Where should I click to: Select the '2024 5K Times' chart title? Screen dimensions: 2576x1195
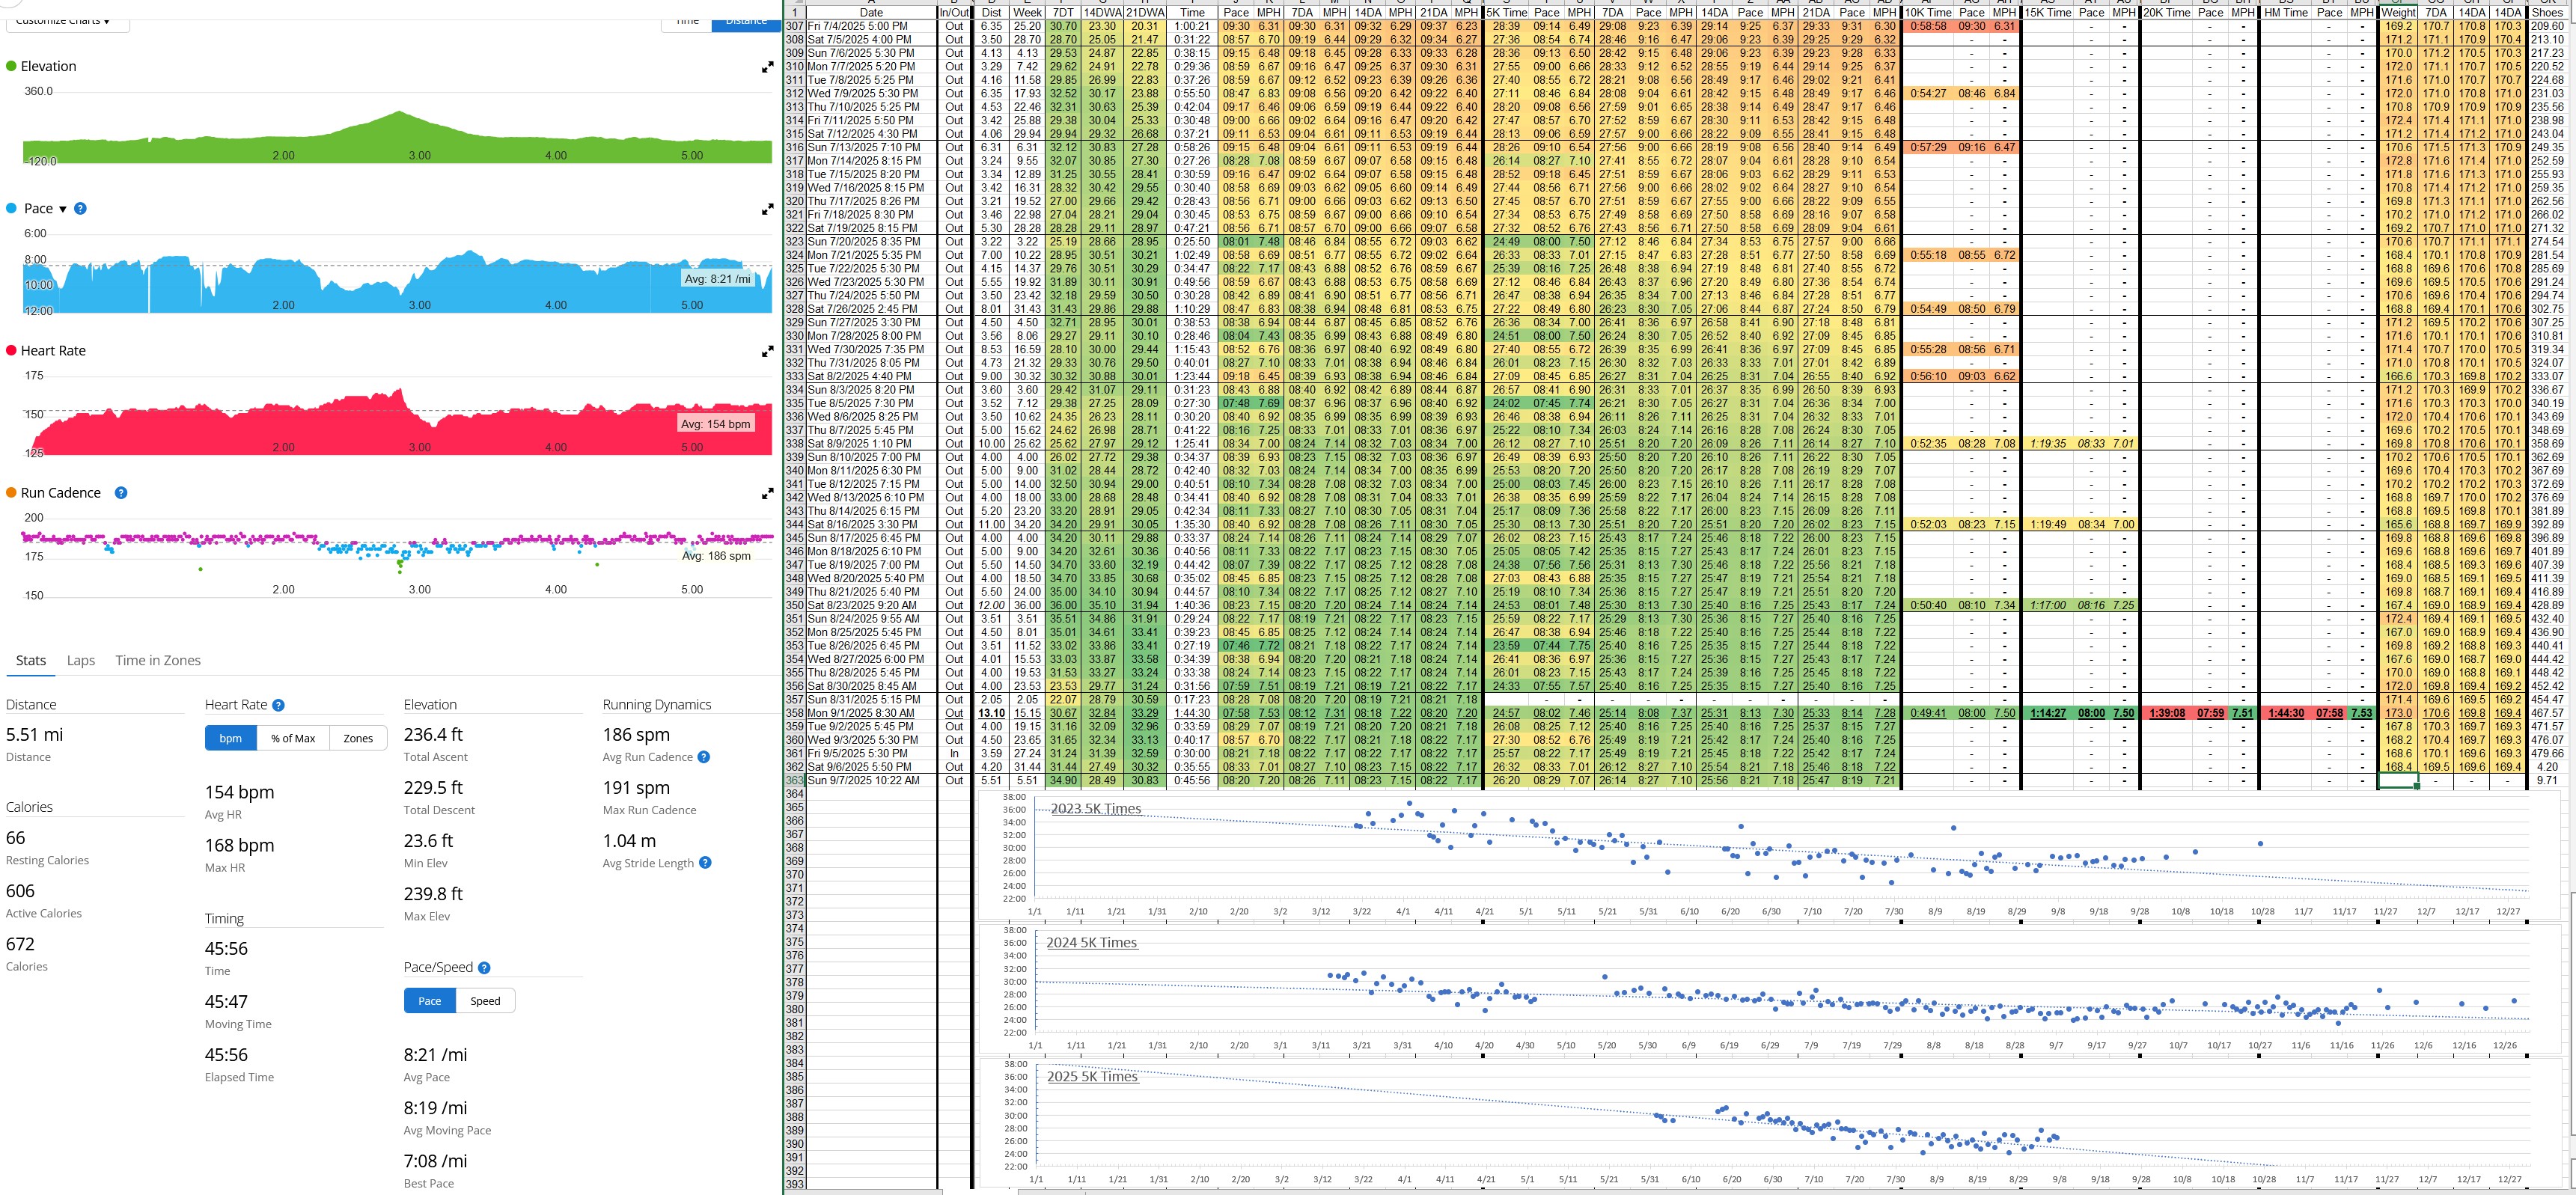(1091, 943)
